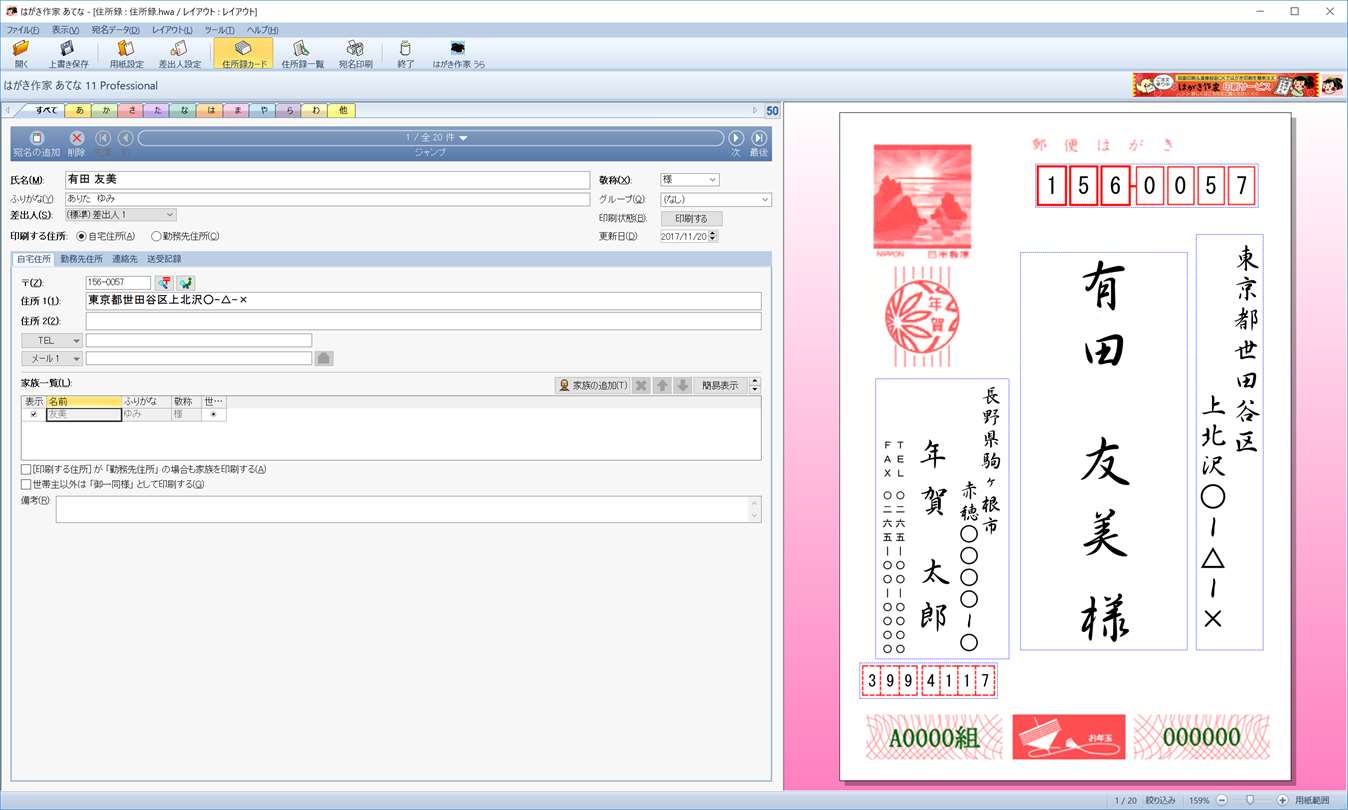Click the 開く (Open) toolbar icon
The height and width of the screenshot is (810, 1348).
tap(21, 53)
